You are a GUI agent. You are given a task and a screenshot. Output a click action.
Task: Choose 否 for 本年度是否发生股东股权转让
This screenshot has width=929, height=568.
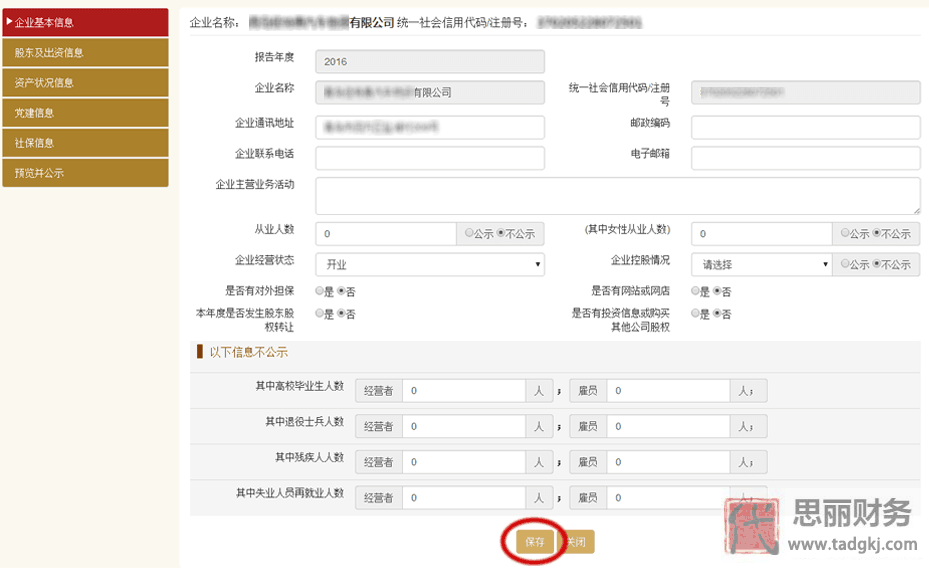[341, 313]
